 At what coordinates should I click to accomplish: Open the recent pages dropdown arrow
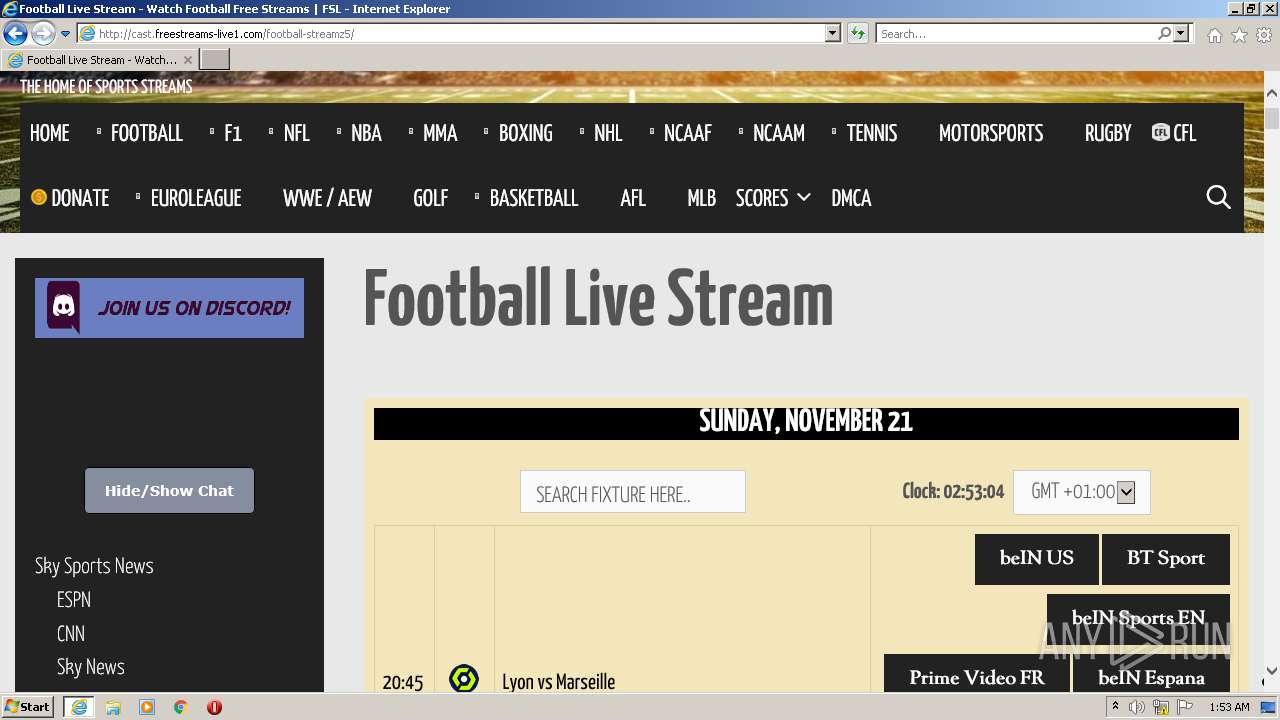(x=66, y=34)
